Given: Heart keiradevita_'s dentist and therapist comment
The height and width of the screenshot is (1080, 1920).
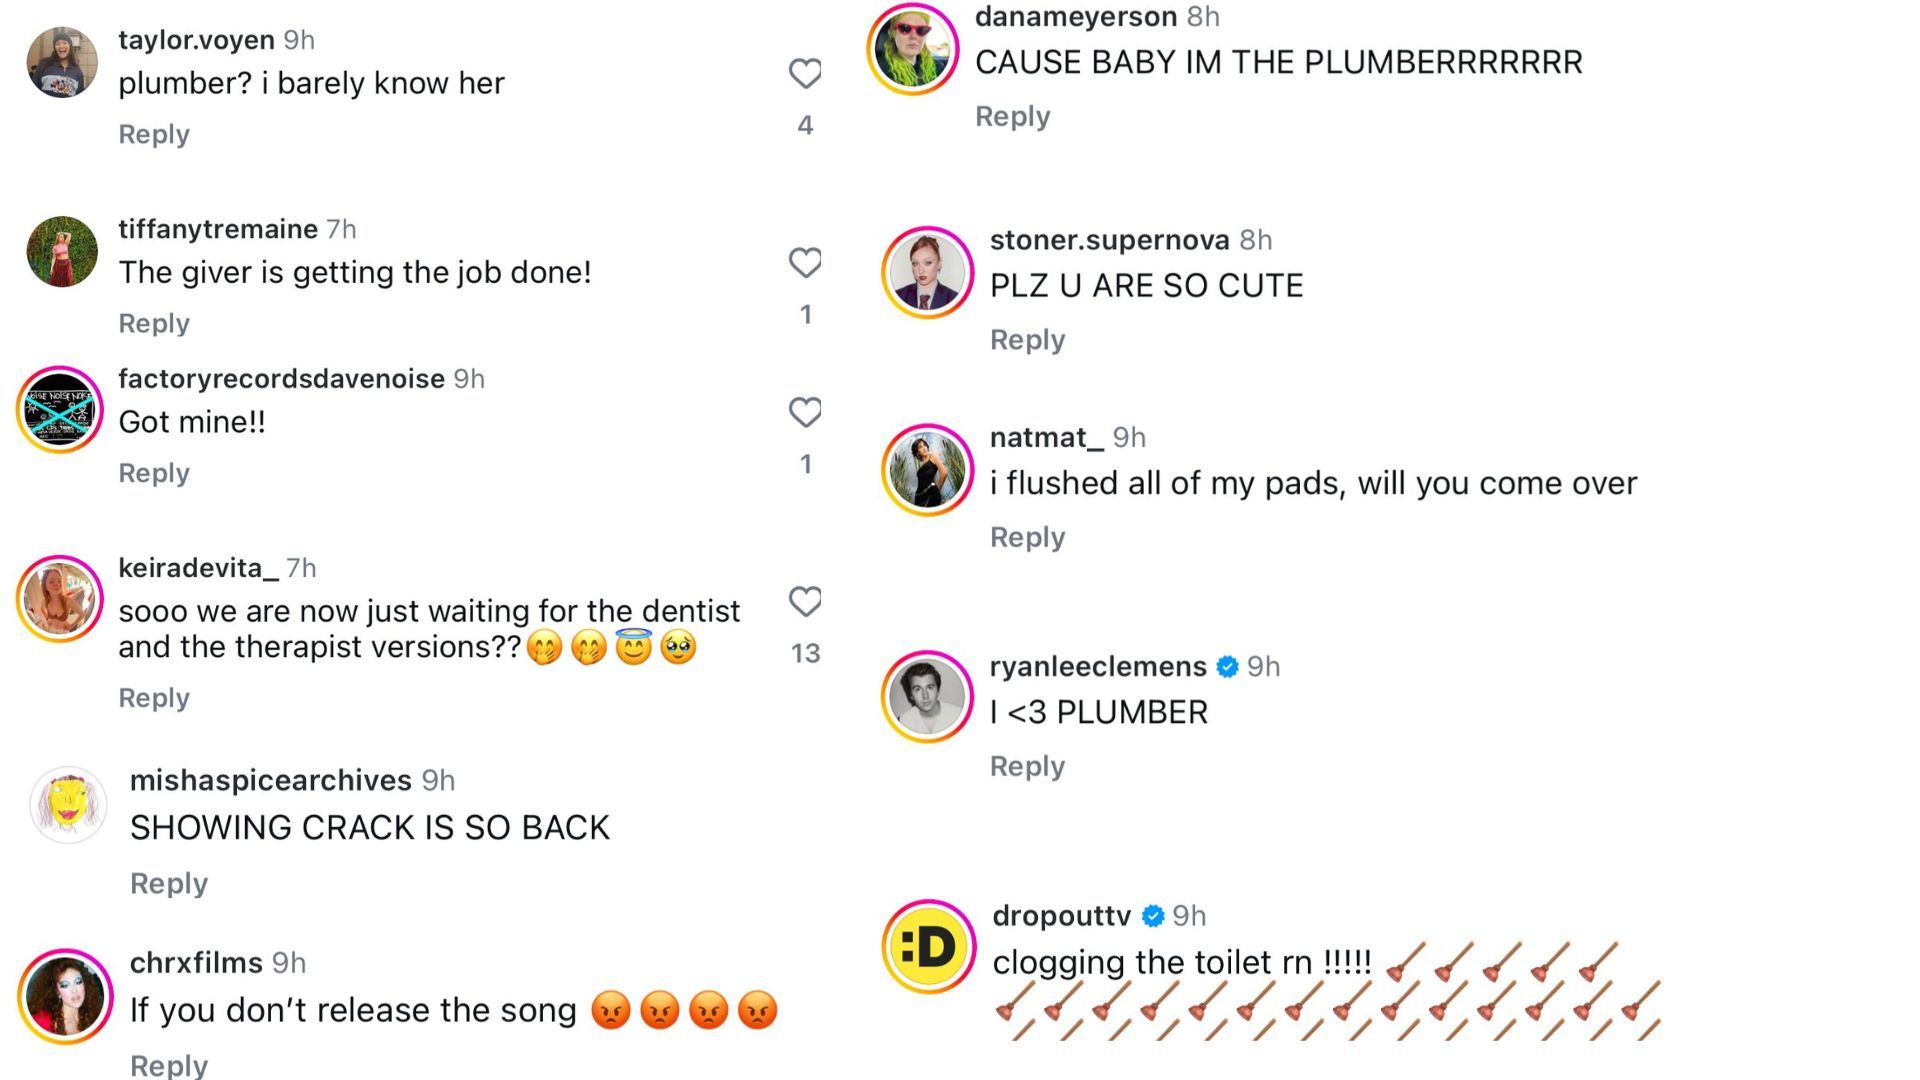Looking at the screenshot, I should point(805,601).
